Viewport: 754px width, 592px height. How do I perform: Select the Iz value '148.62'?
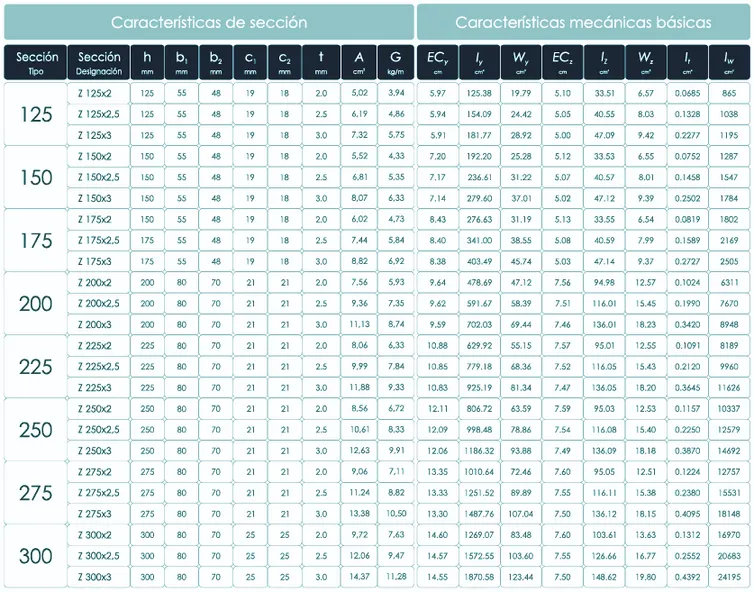(x=604, y=577)
